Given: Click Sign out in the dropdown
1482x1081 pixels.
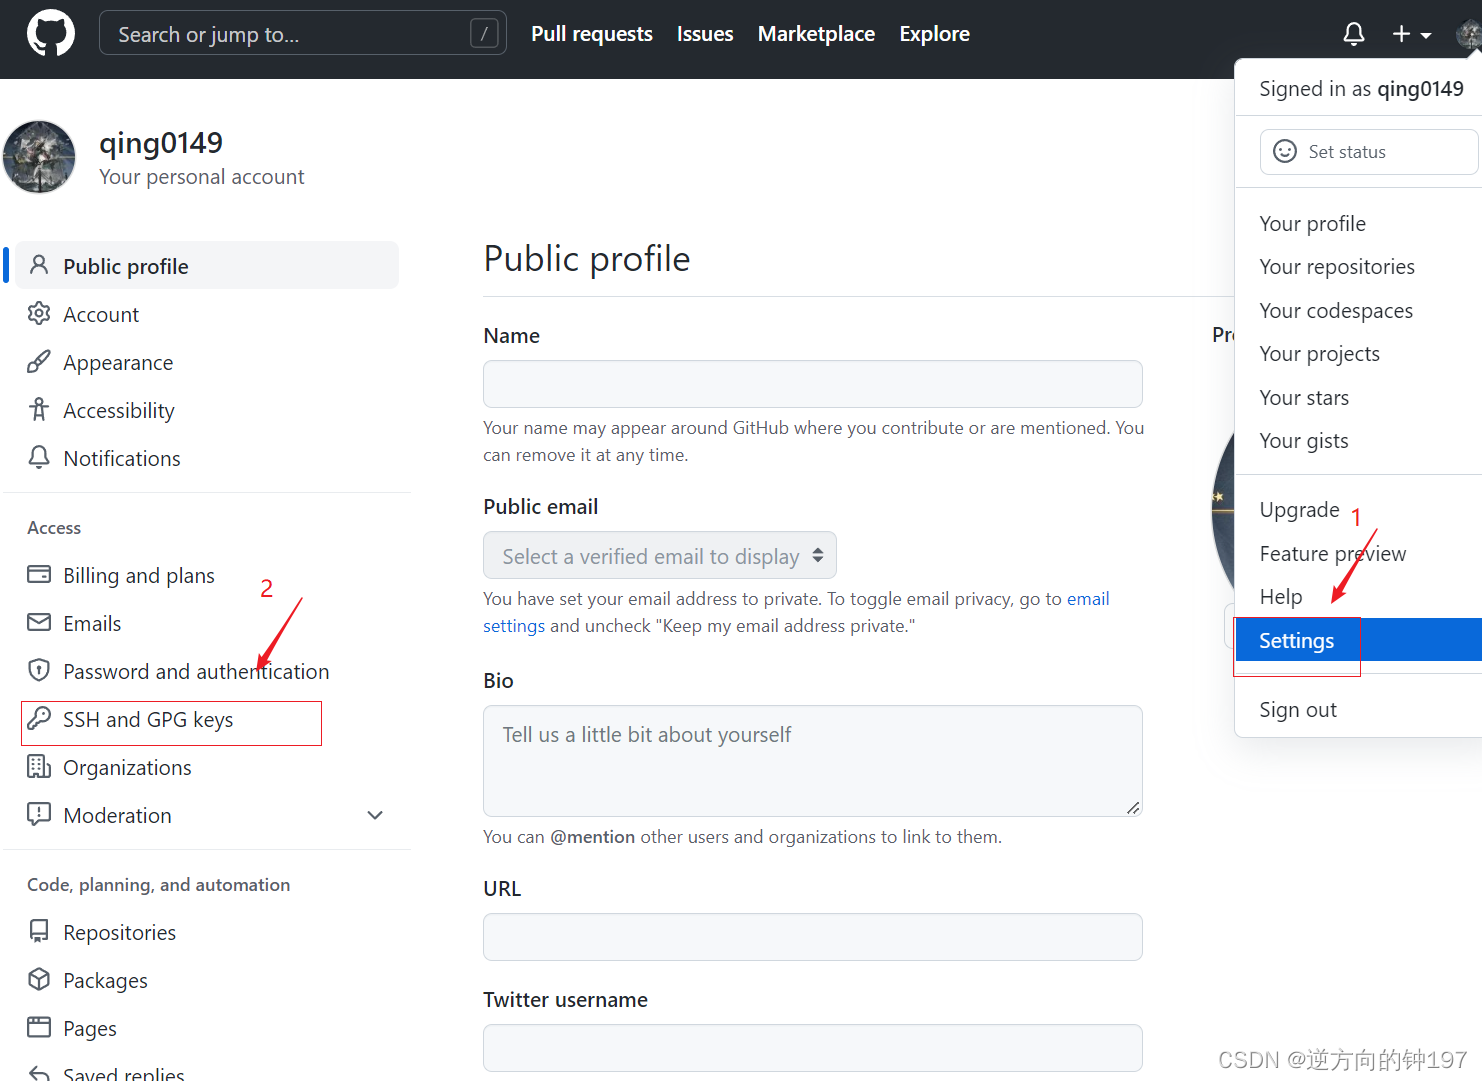Looking at the screenshot, I should (x=1298, y=710).
